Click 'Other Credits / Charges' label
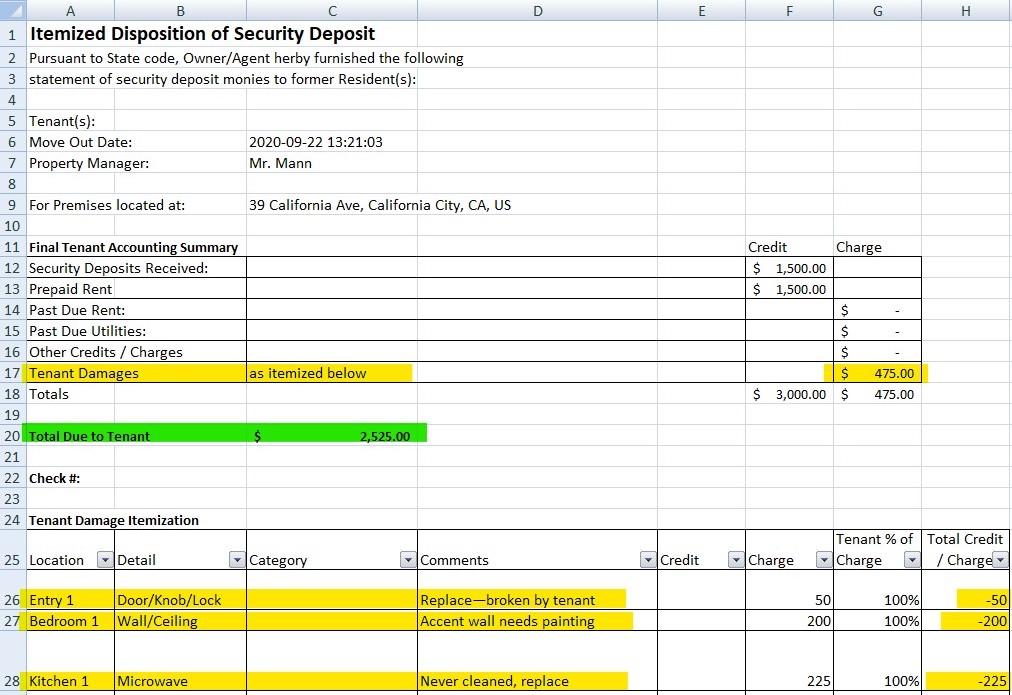 (106, 352)
